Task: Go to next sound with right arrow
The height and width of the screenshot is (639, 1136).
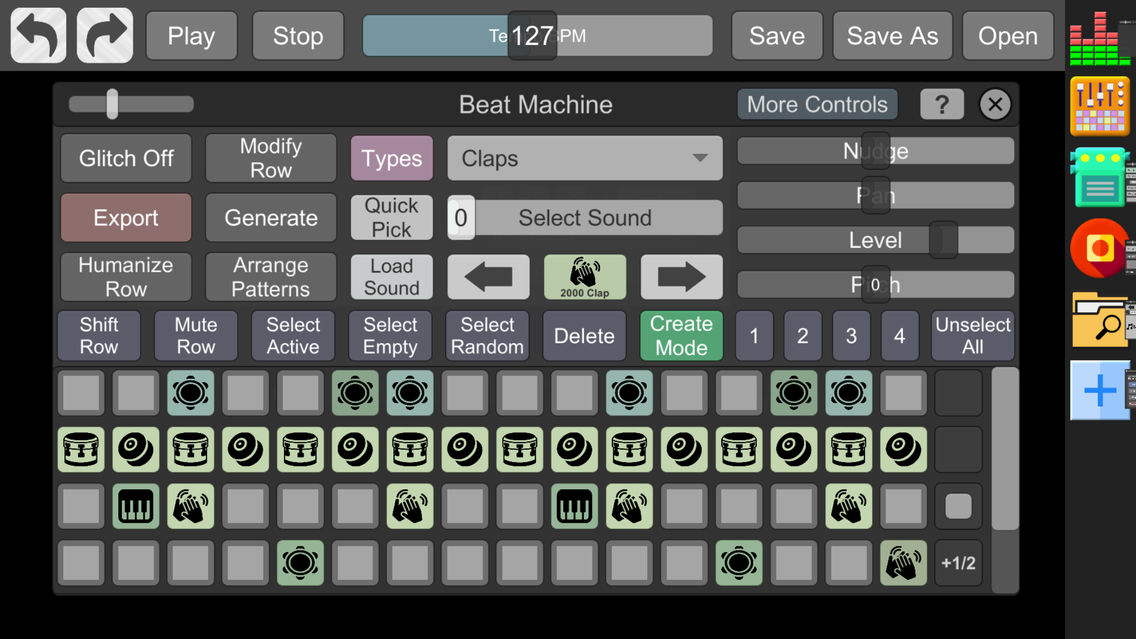Action: pos(682,277)
